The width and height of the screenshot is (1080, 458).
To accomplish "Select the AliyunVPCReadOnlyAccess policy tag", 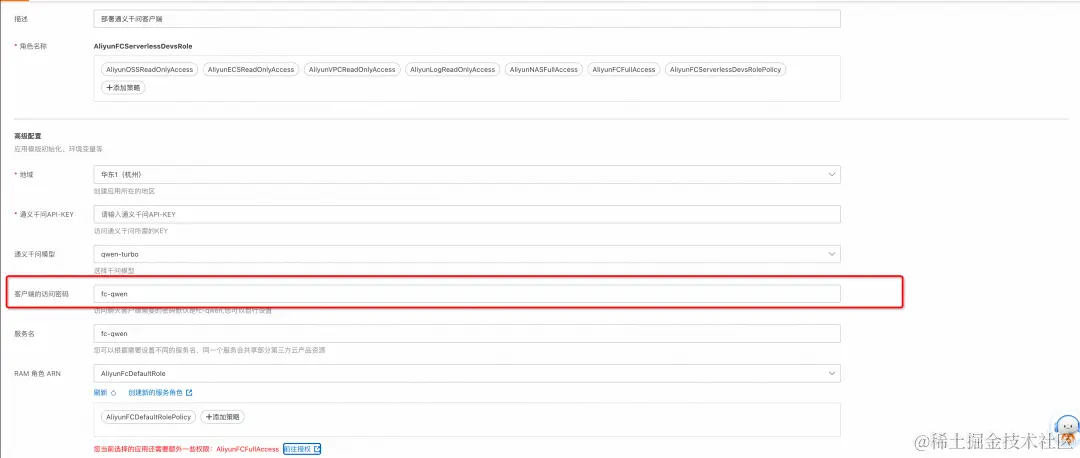I will (352, 70).
